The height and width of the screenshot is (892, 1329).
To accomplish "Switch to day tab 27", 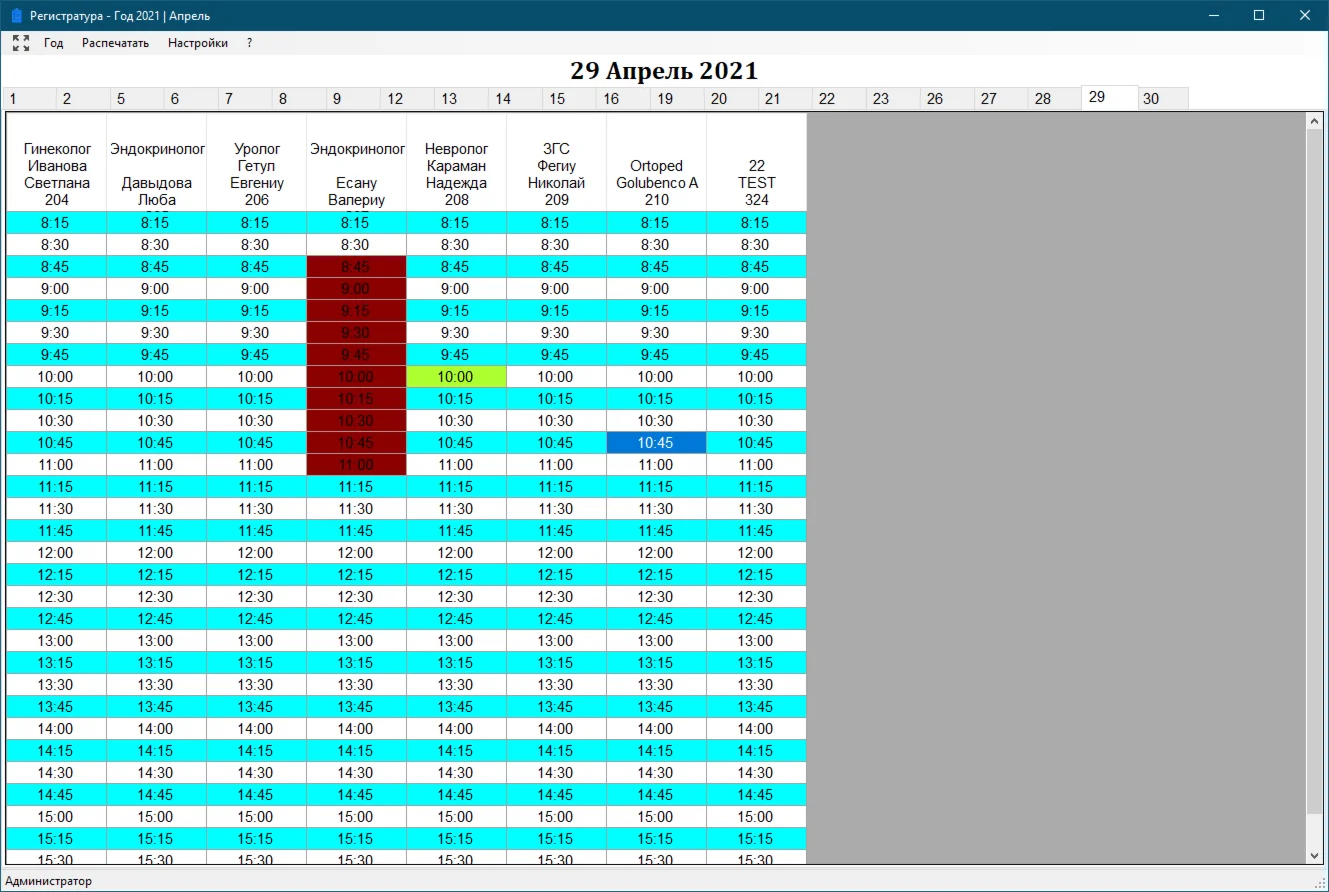I will [1001, 99].
